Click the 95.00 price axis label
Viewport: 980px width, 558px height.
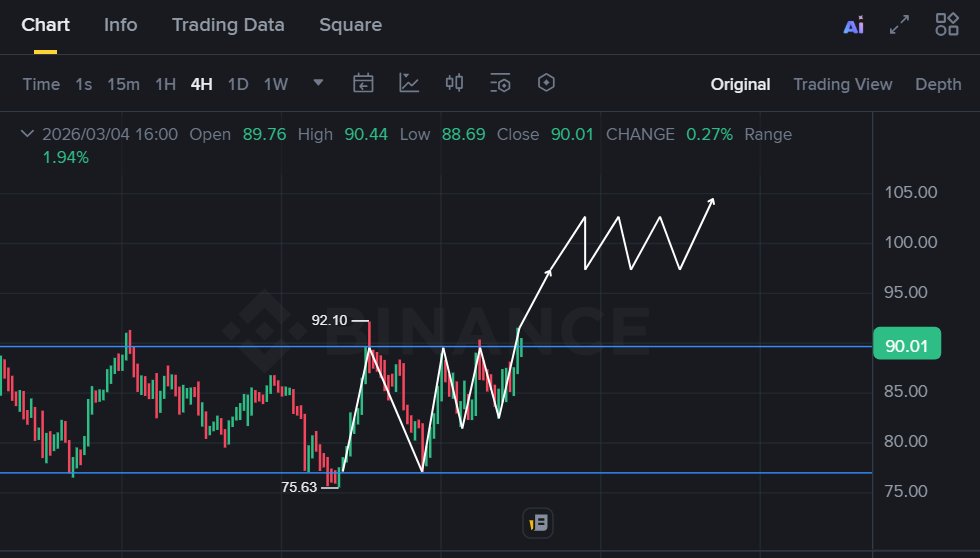tap(906, 292)
